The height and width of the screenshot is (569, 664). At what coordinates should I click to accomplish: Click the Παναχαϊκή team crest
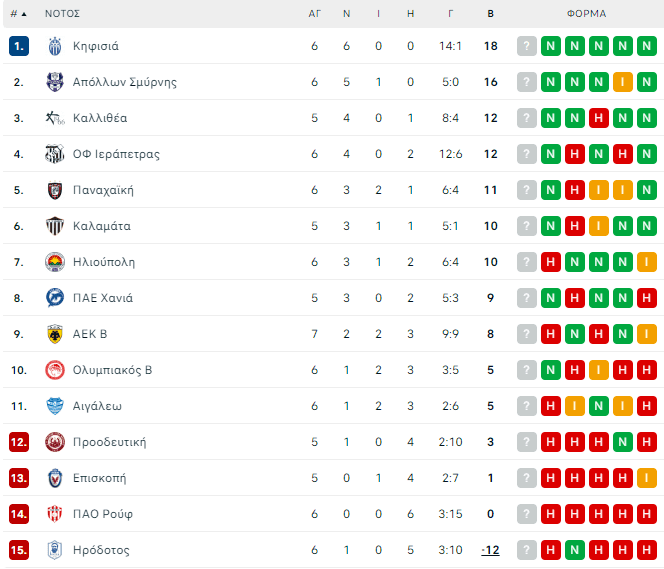(55, 190)
